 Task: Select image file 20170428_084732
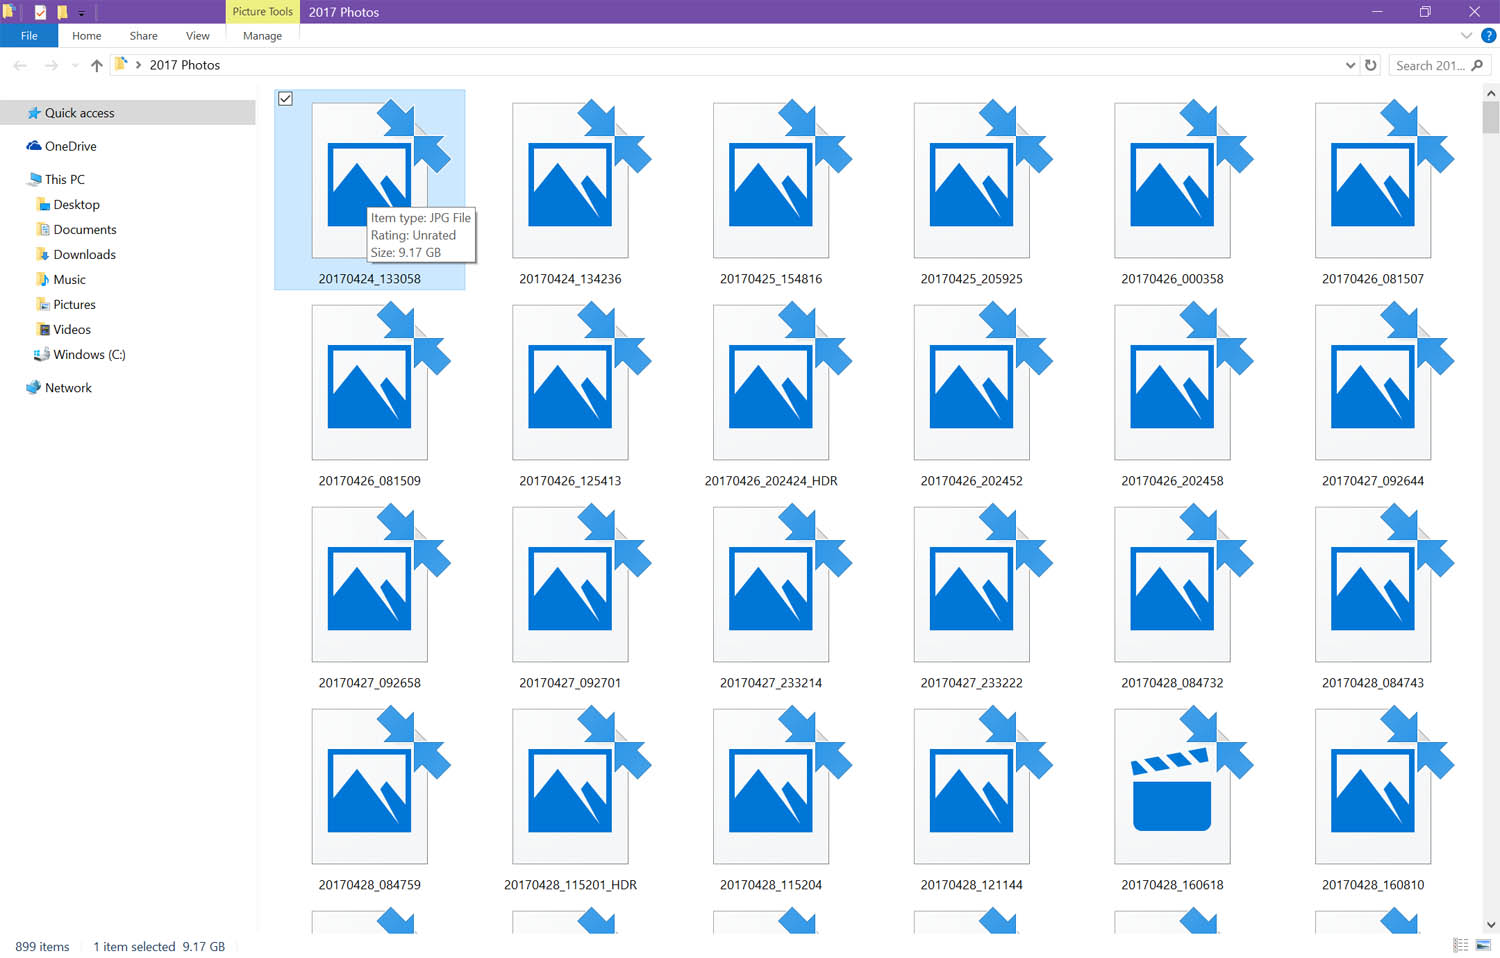1172,594
